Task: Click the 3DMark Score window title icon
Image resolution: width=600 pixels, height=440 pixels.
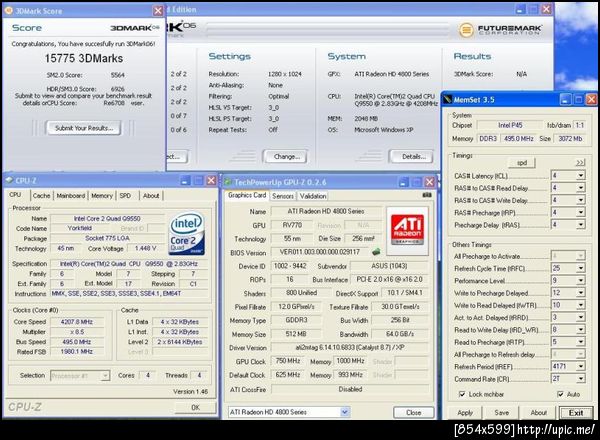Action: coord(9,11)
